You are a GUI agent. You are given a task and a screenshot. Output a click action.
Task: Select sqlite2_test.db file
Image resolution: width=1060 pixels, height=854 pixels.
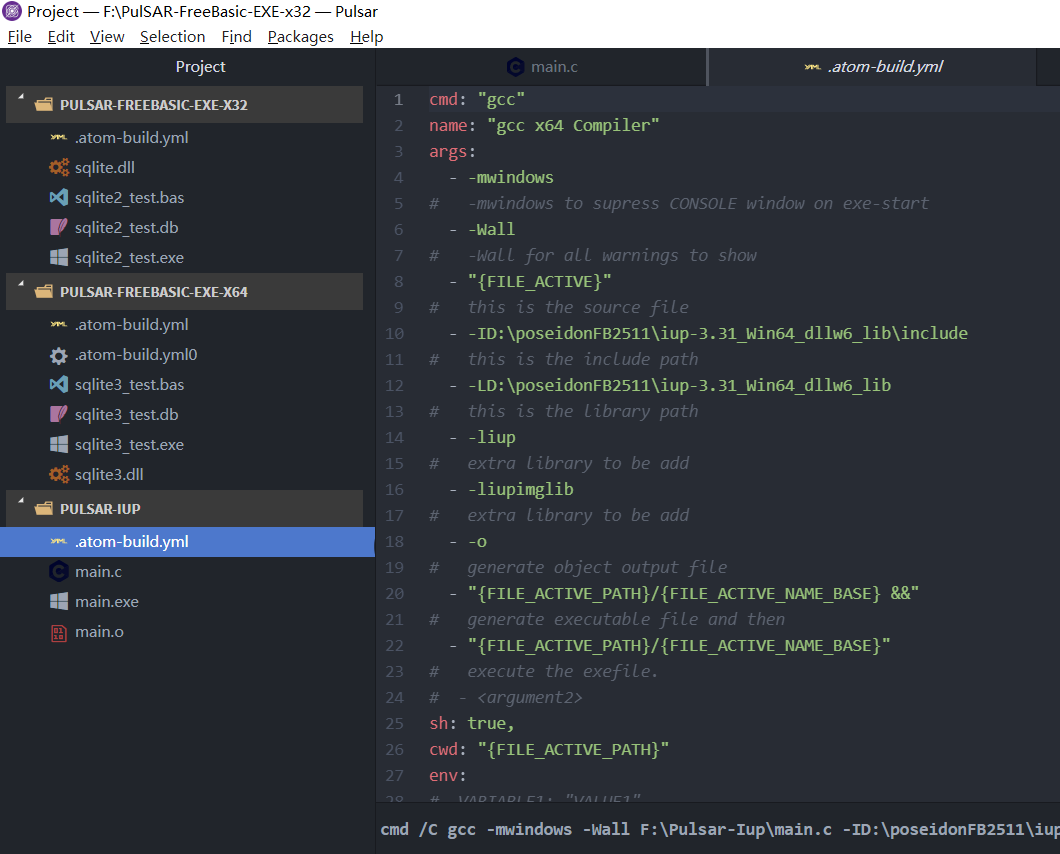pos(126,227)
